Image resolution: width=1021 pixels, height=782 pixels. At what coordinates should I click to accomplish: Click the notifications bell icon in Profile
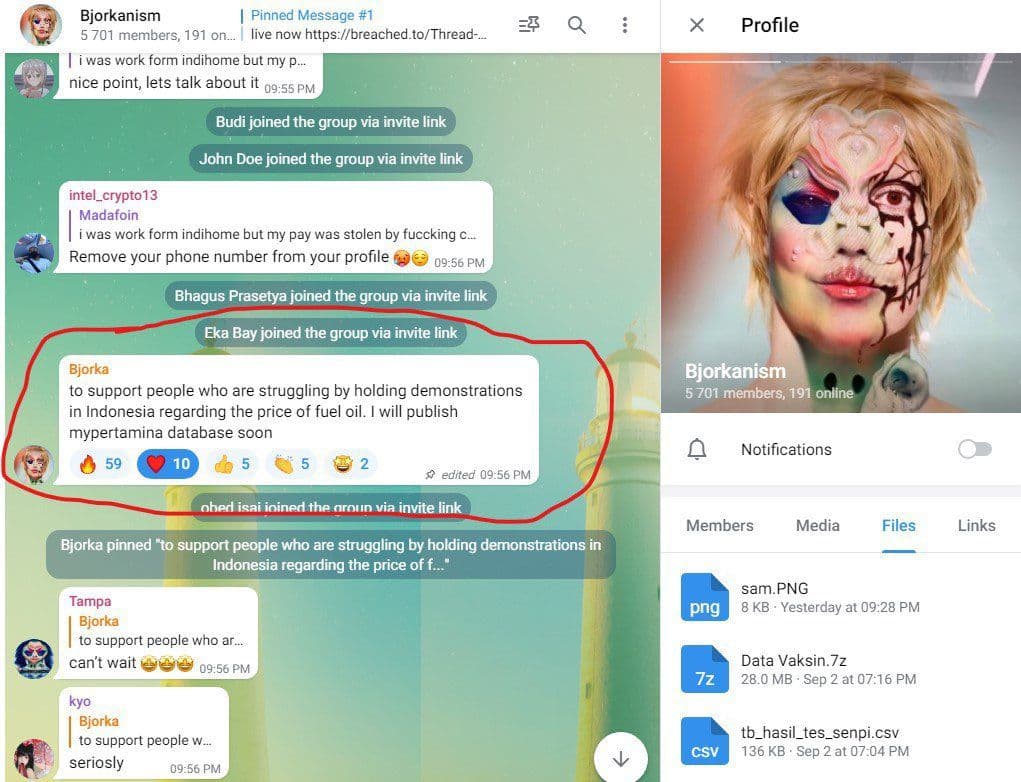click(697, 449)
